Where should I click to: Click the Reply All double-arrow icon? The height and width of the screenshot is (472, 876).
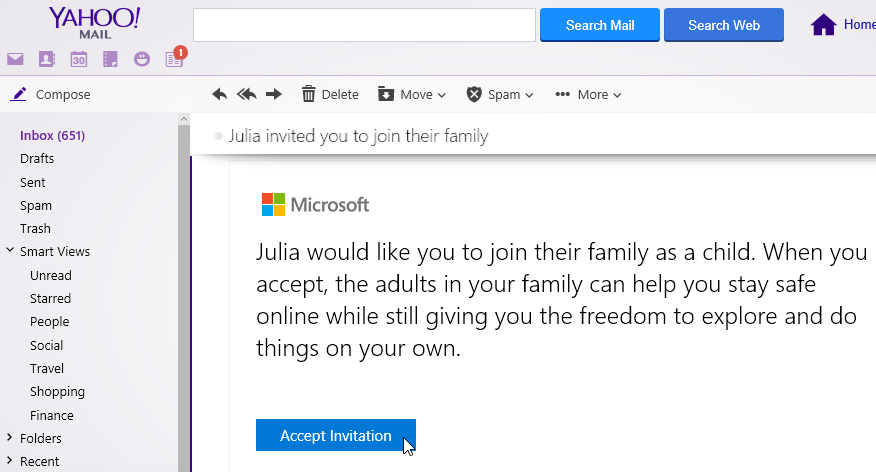tap(246, 94)
